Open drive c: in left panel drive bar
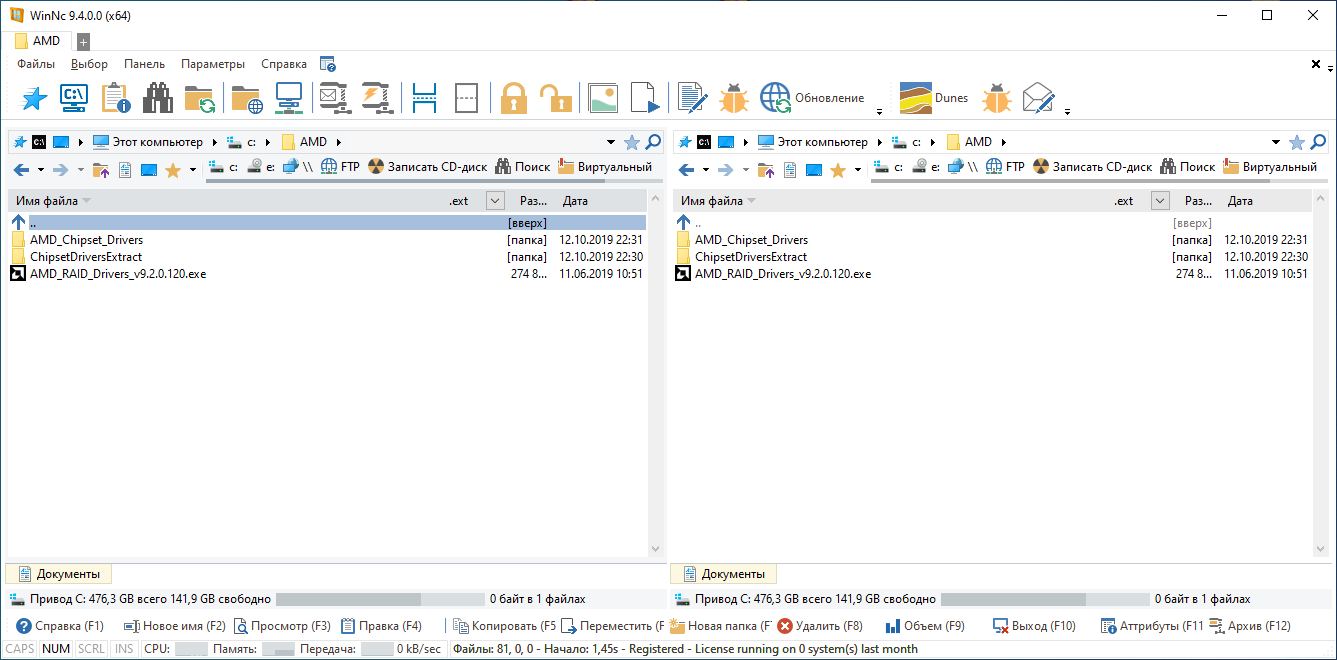1337x660 pixels. tap(221, 168)
